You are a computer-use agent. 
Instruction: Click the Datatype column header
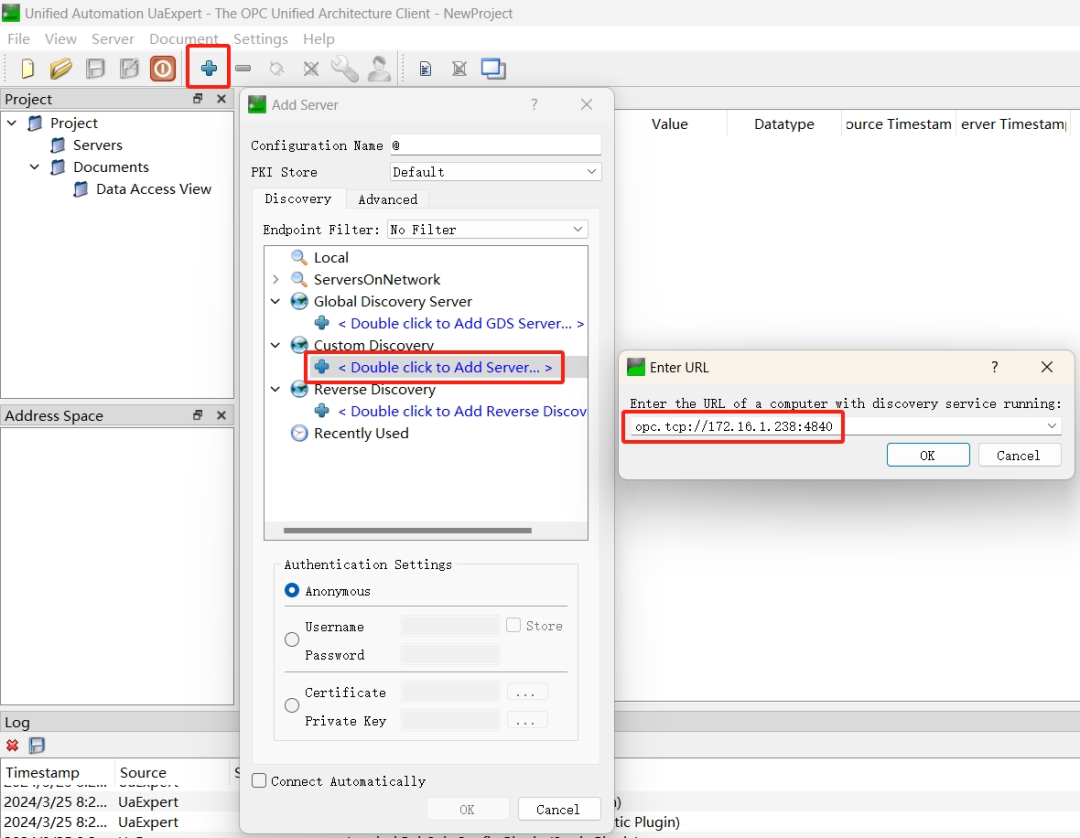coord(784,124)
